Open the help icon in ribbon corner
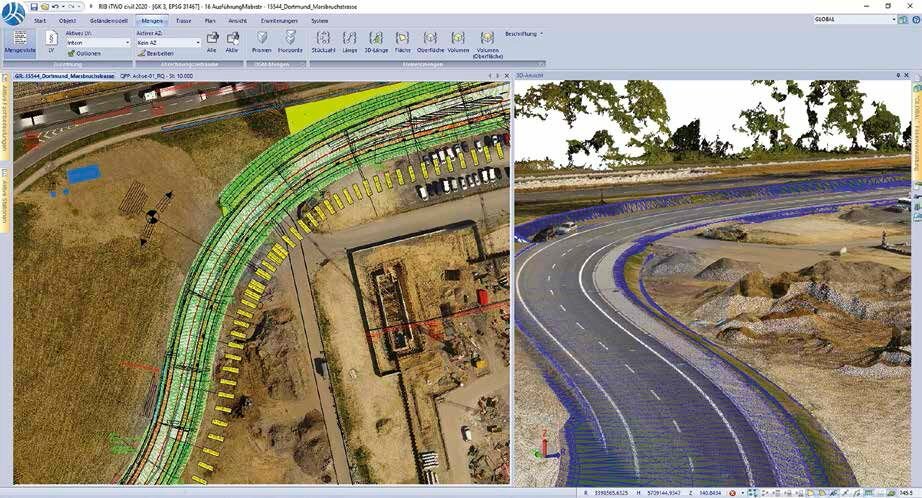The width and height of the screenshot is (922, 498). [916, 19]
